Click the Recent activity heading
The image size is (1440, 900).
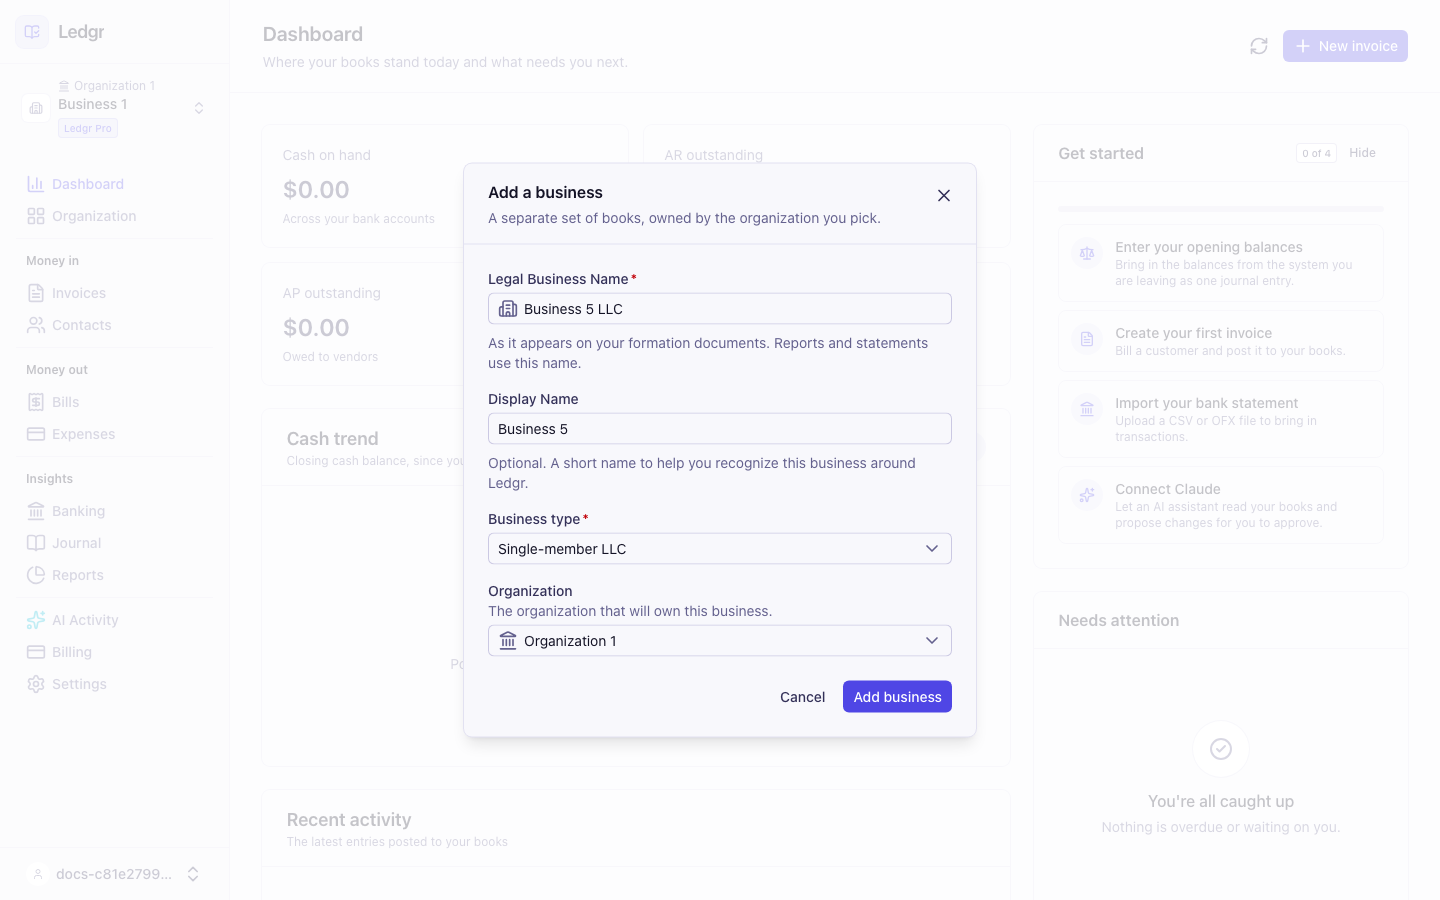(349, 820)
